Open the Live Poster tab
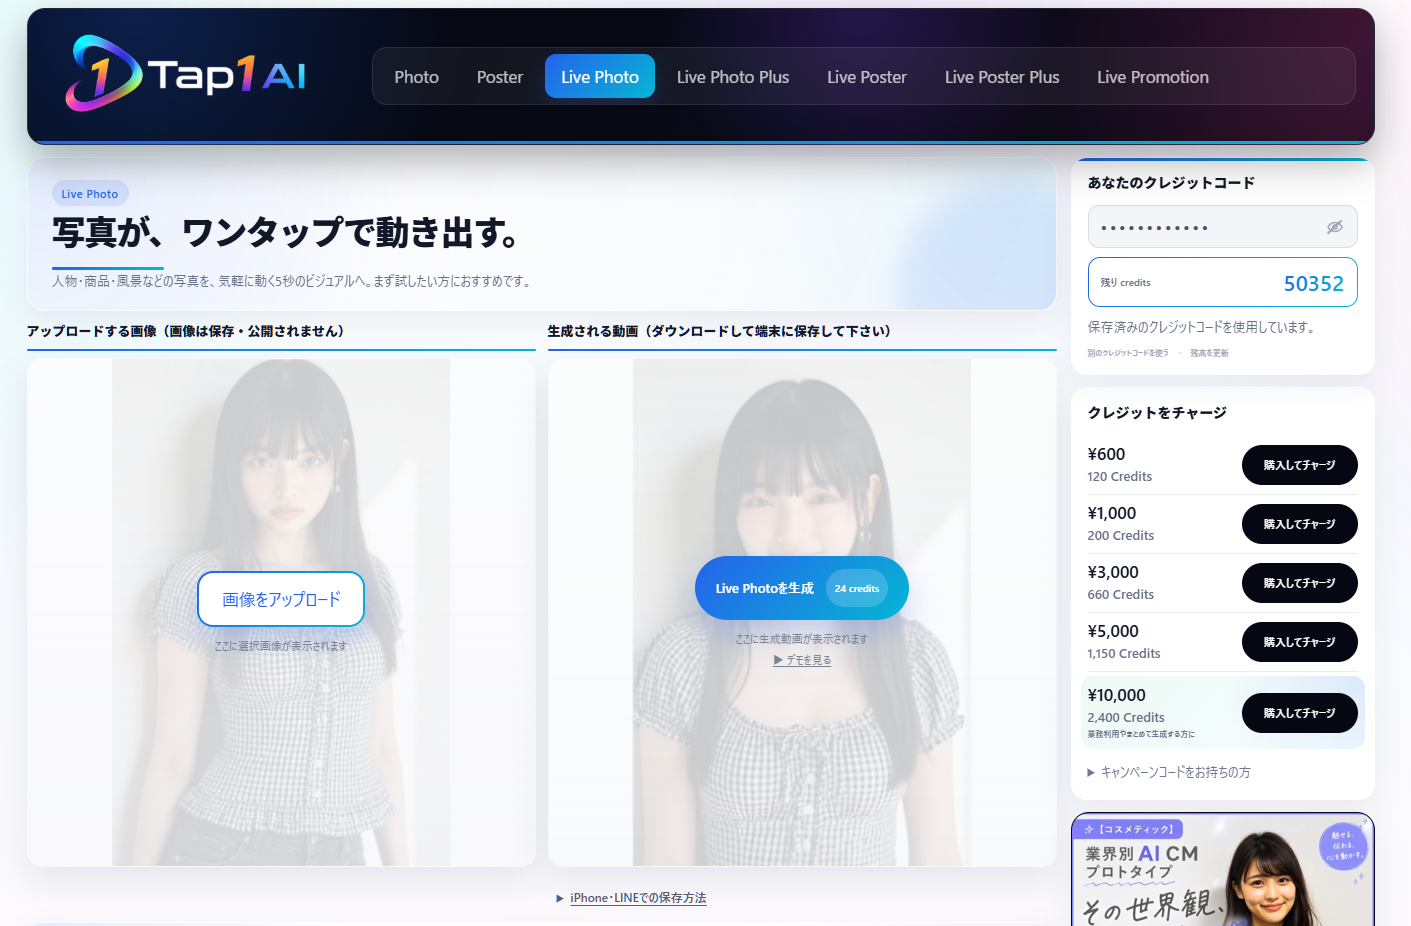Image resolution: width=1411 pixels, height=926 pixels. point(867,77)
